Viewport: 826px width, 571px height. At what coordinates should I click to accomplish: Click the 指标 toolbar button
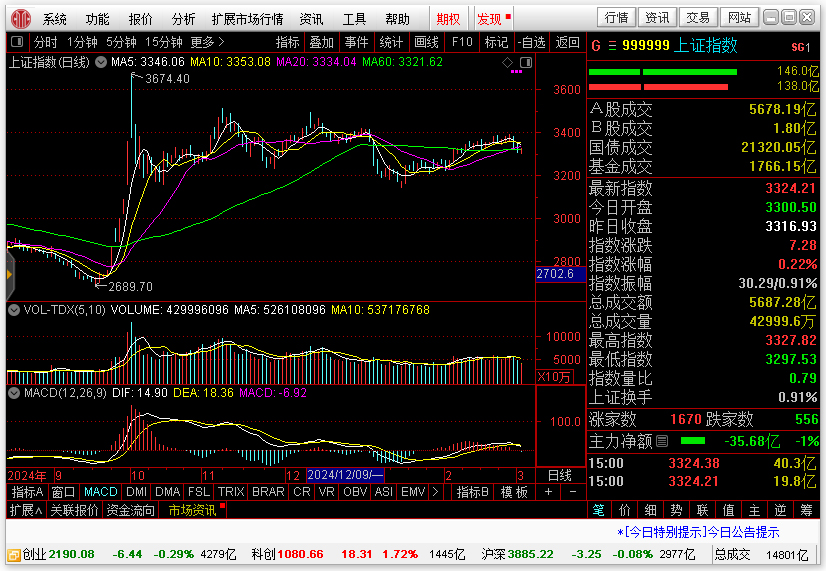(x=288, y=42)
